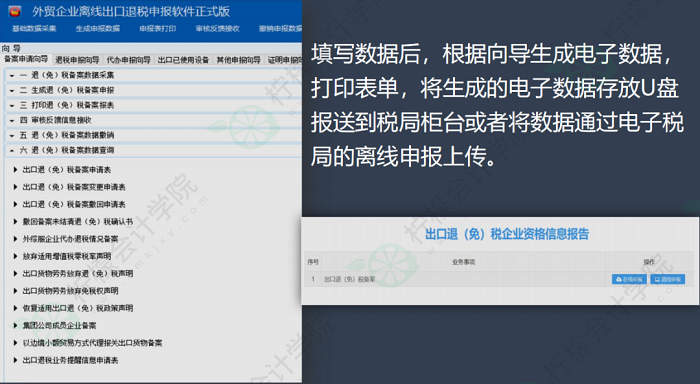The width and height of the screenshot is (700, 384).
Task: Expand section 五 退（免）税备案数据撤销
Action: pos(153,135)
